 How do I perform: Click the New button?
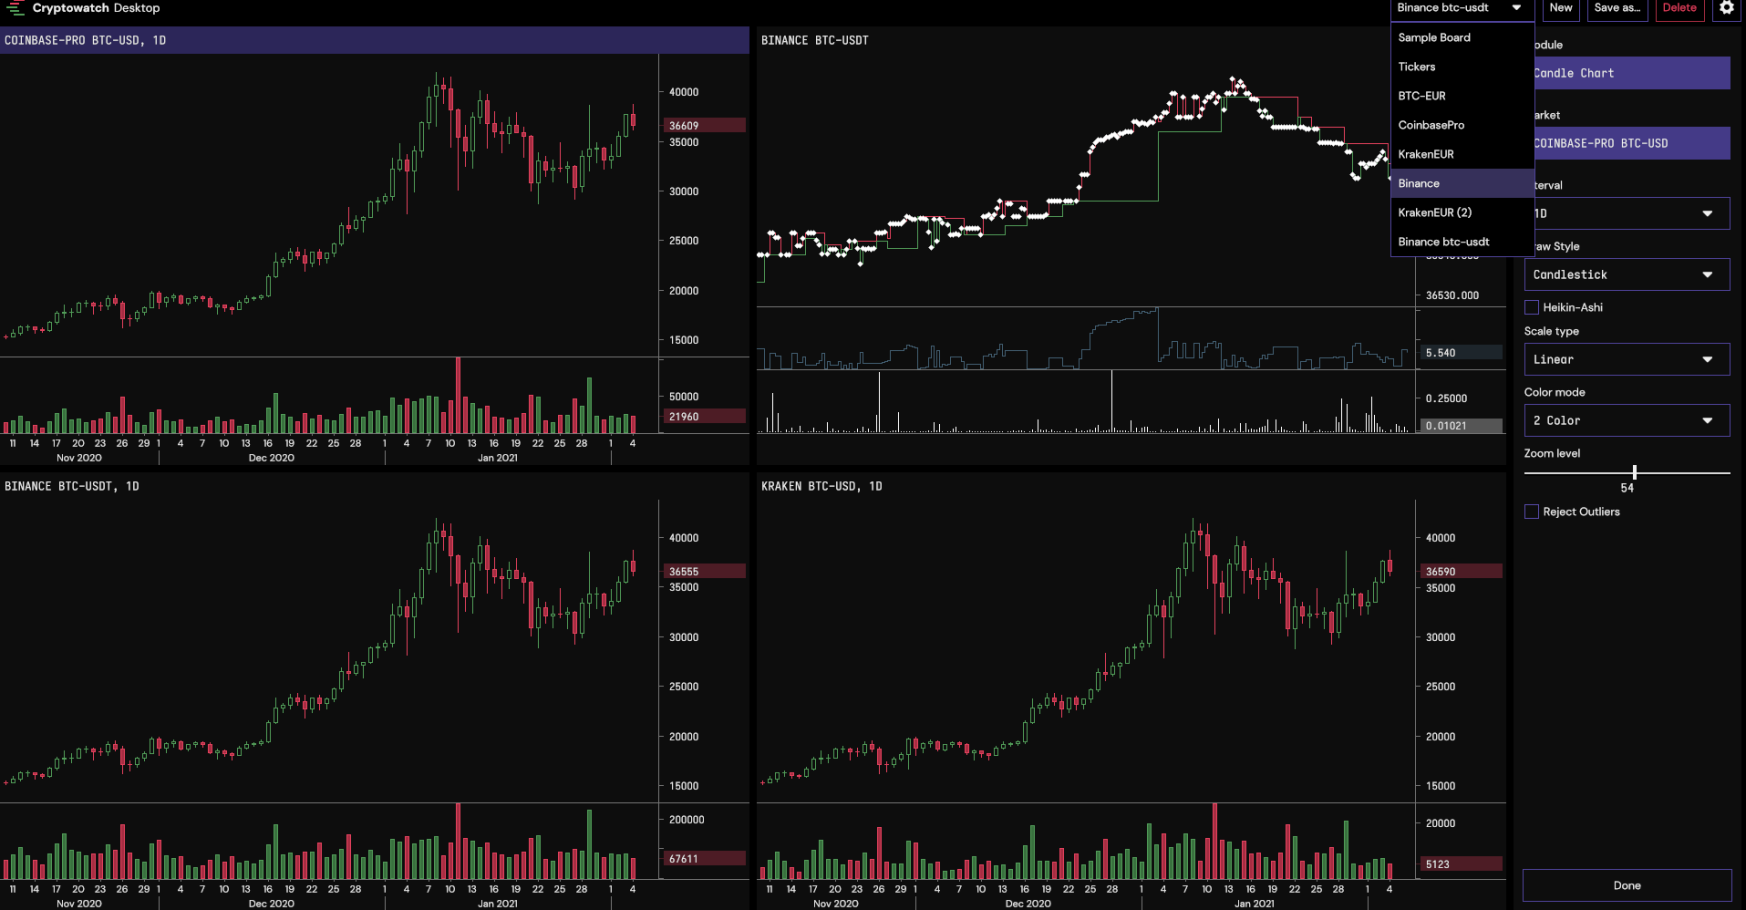[x=1561, y=8]
